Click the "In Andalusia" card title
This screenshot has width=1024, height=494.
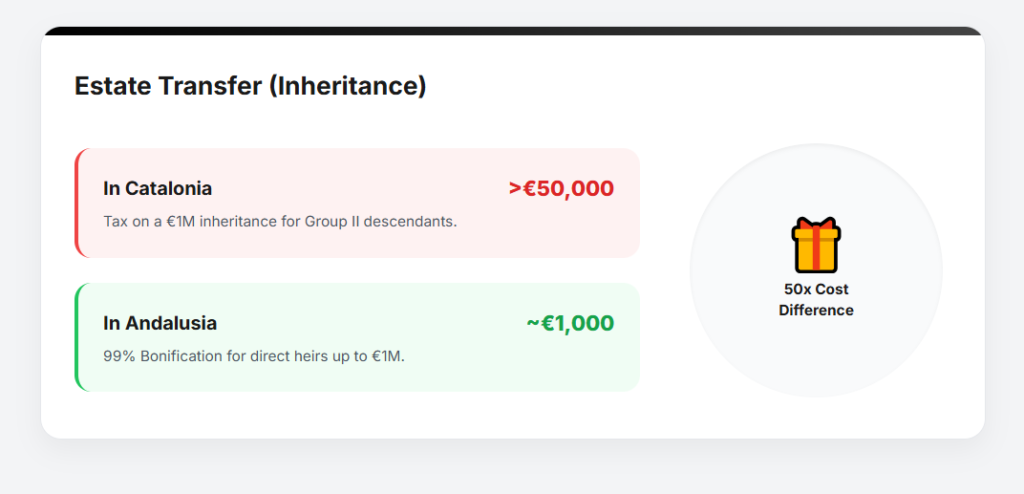click(x=160, y=323)
